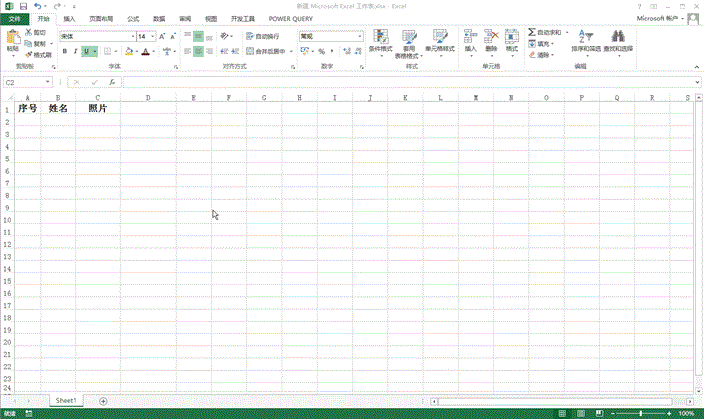Expand the Name Box dropdown showing C2
The width and height of the screenshot is (704, 419).
[x=52, y=82]
